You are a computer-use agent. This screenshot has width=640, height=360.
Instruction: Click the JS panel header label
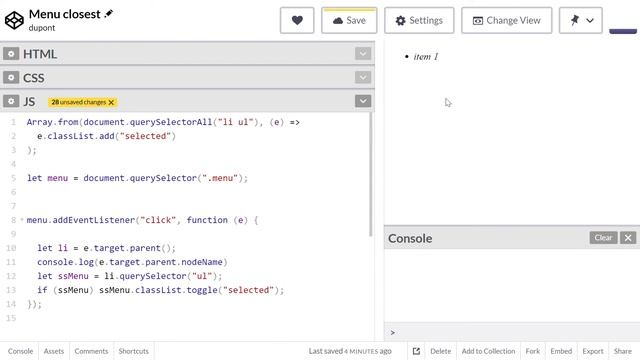[29, 101]
